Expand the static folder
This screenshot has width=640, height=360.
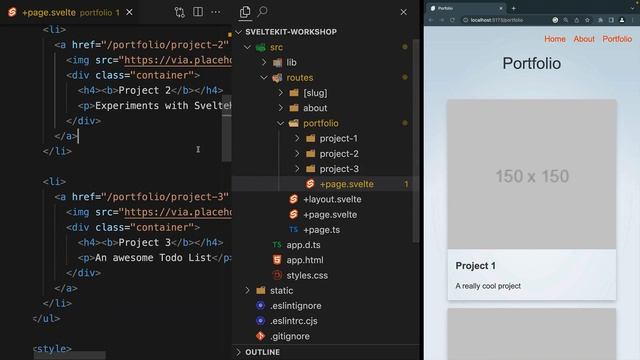[247, 291]
